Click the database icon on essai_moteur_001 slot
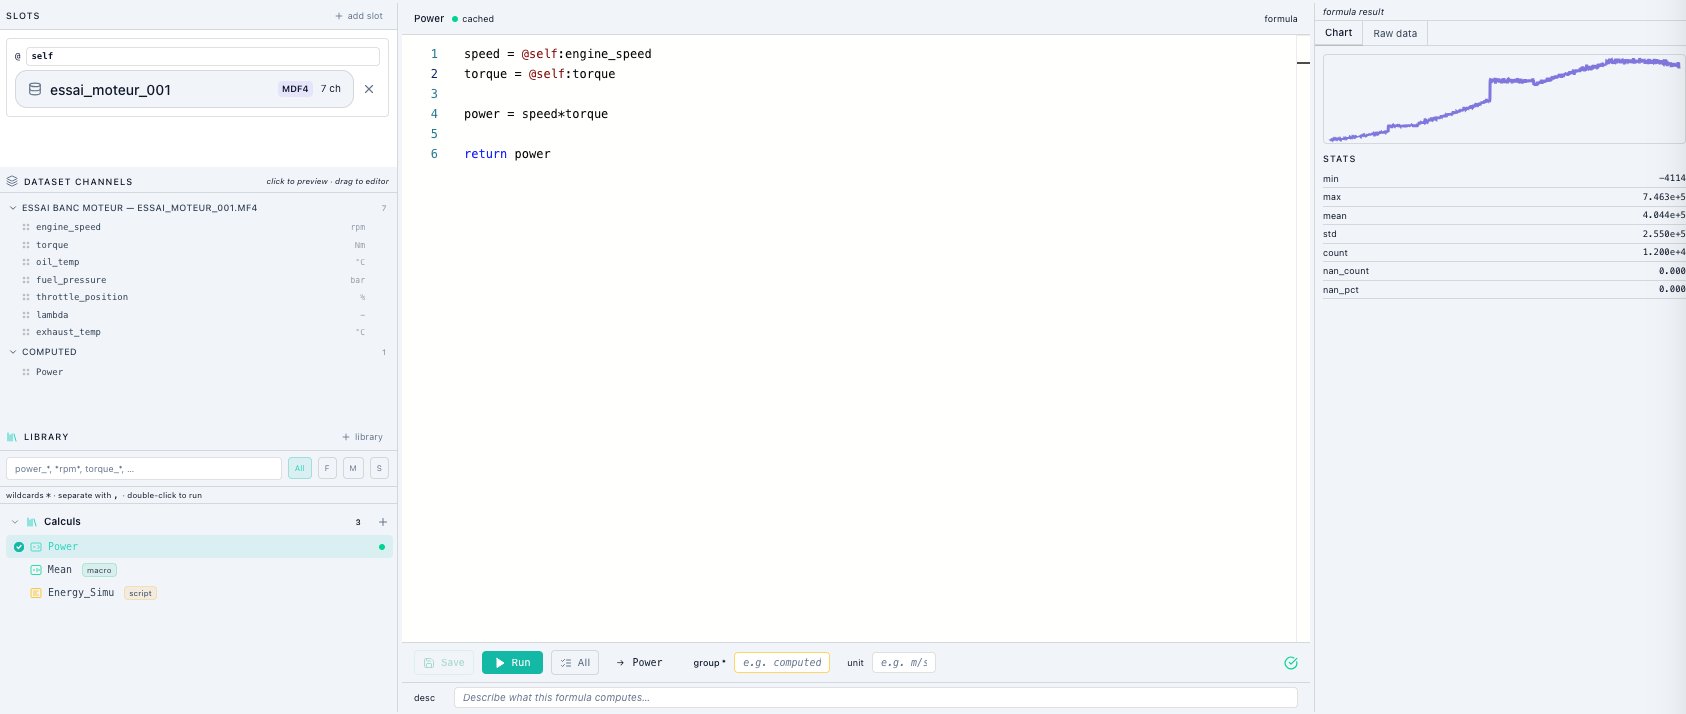1686x714 pixels. tap(35, 89)
